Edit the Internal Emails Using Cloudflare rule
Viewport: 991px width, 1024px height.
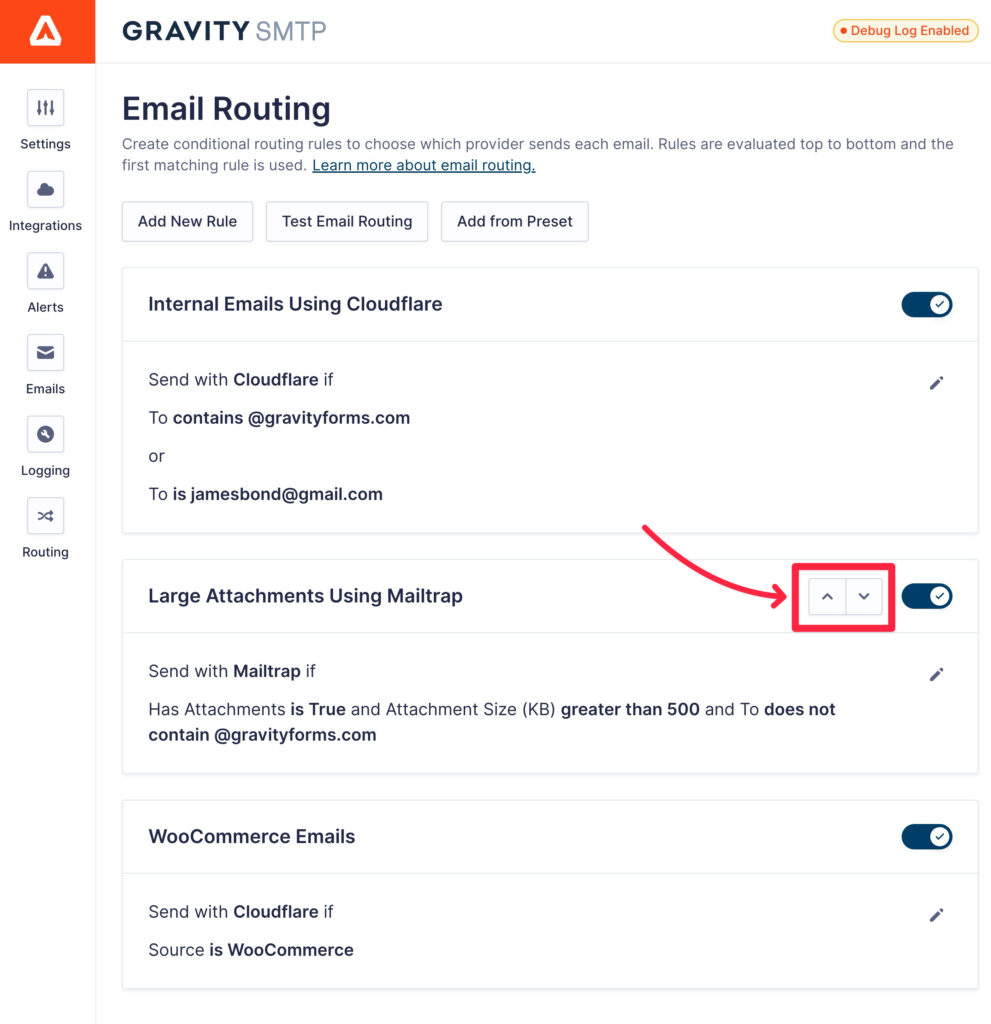(936, 383)
